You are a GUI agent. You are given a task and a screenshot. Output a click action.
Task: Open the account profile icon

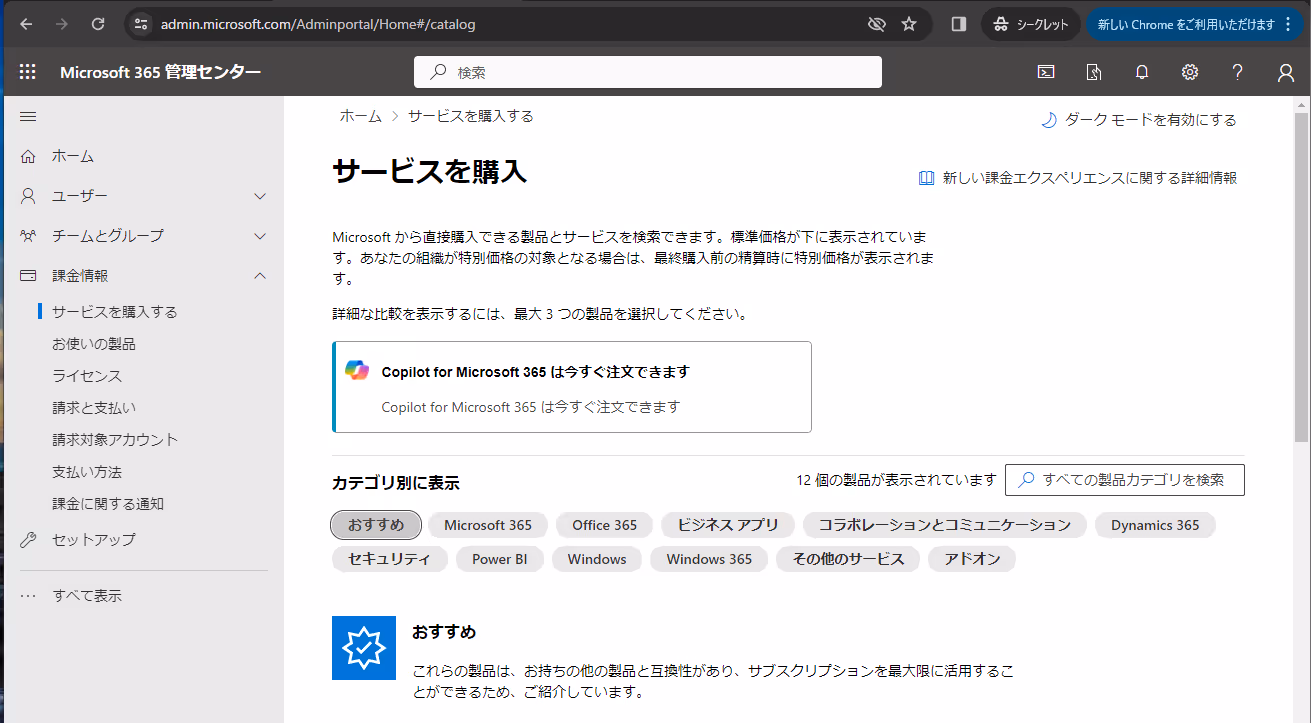click(x=1286, y=72)
